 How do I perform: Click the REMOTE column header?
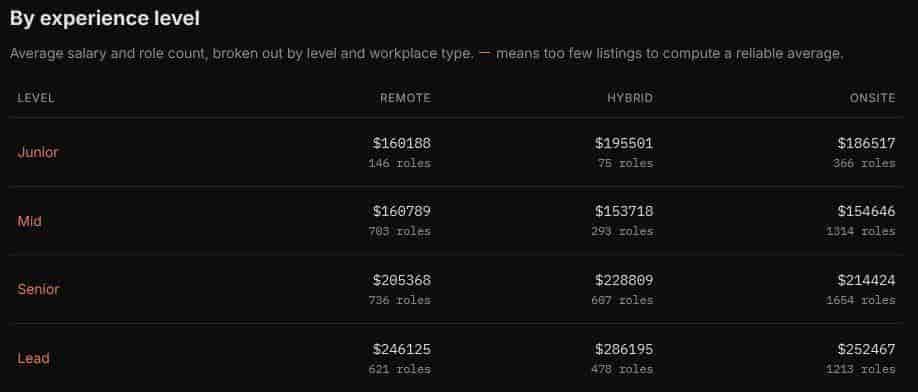[x=405, y=98]
